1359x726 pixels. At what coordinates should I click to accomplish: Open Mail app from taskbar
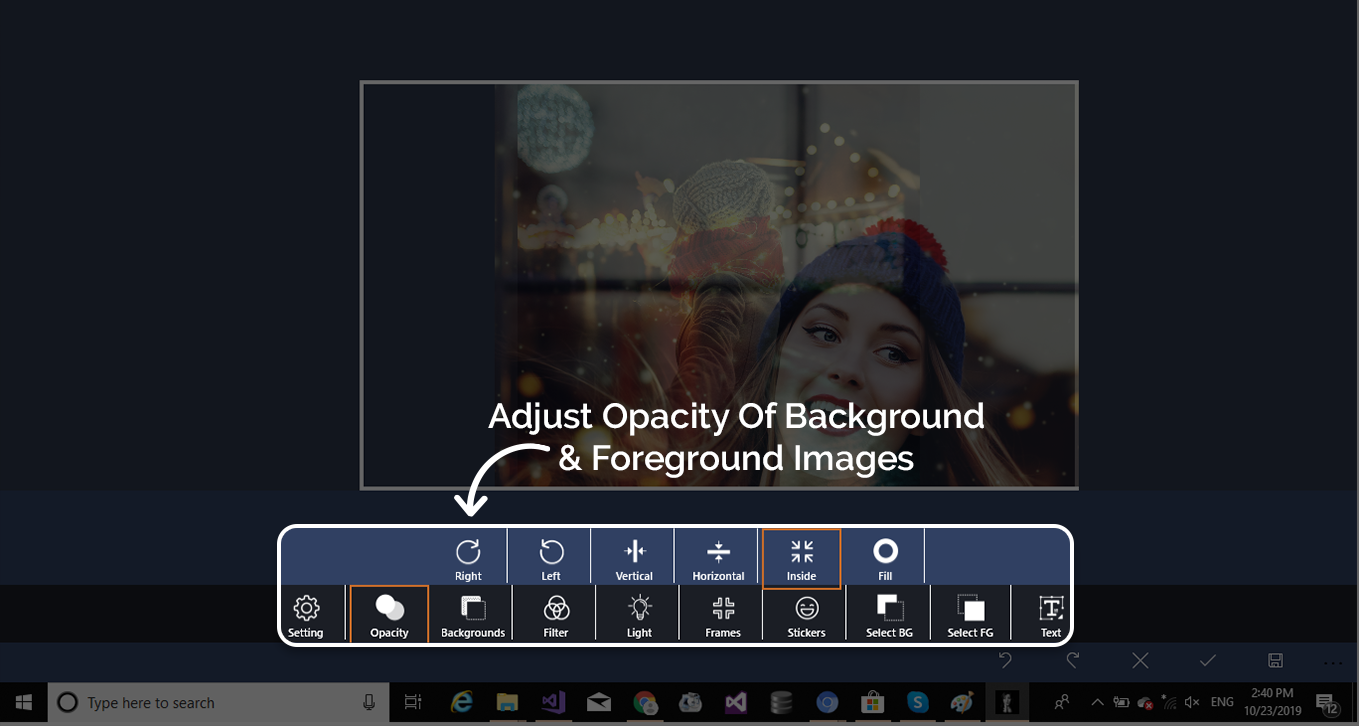tap(599, 703)
